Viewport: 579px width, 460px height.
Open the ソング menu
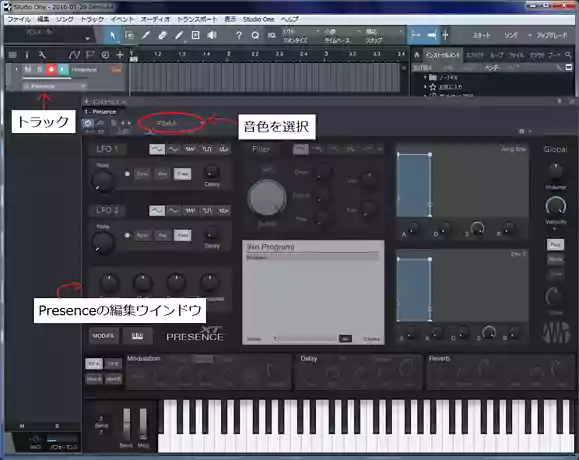coord(65,19)
